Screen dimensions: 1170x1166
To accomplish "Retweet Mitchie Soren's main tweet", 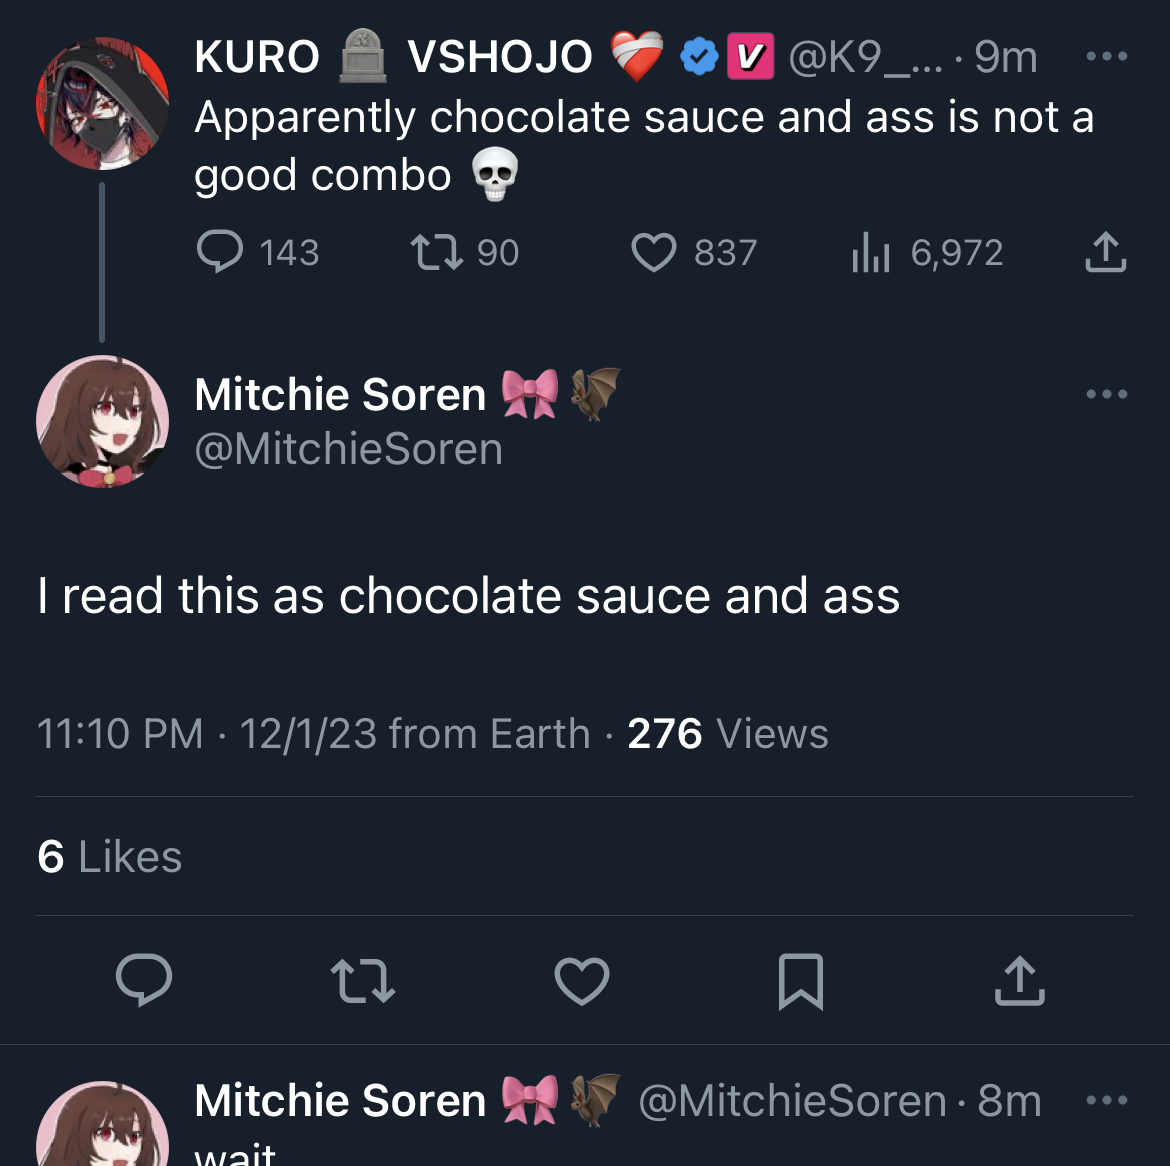I will pos(362,980).
